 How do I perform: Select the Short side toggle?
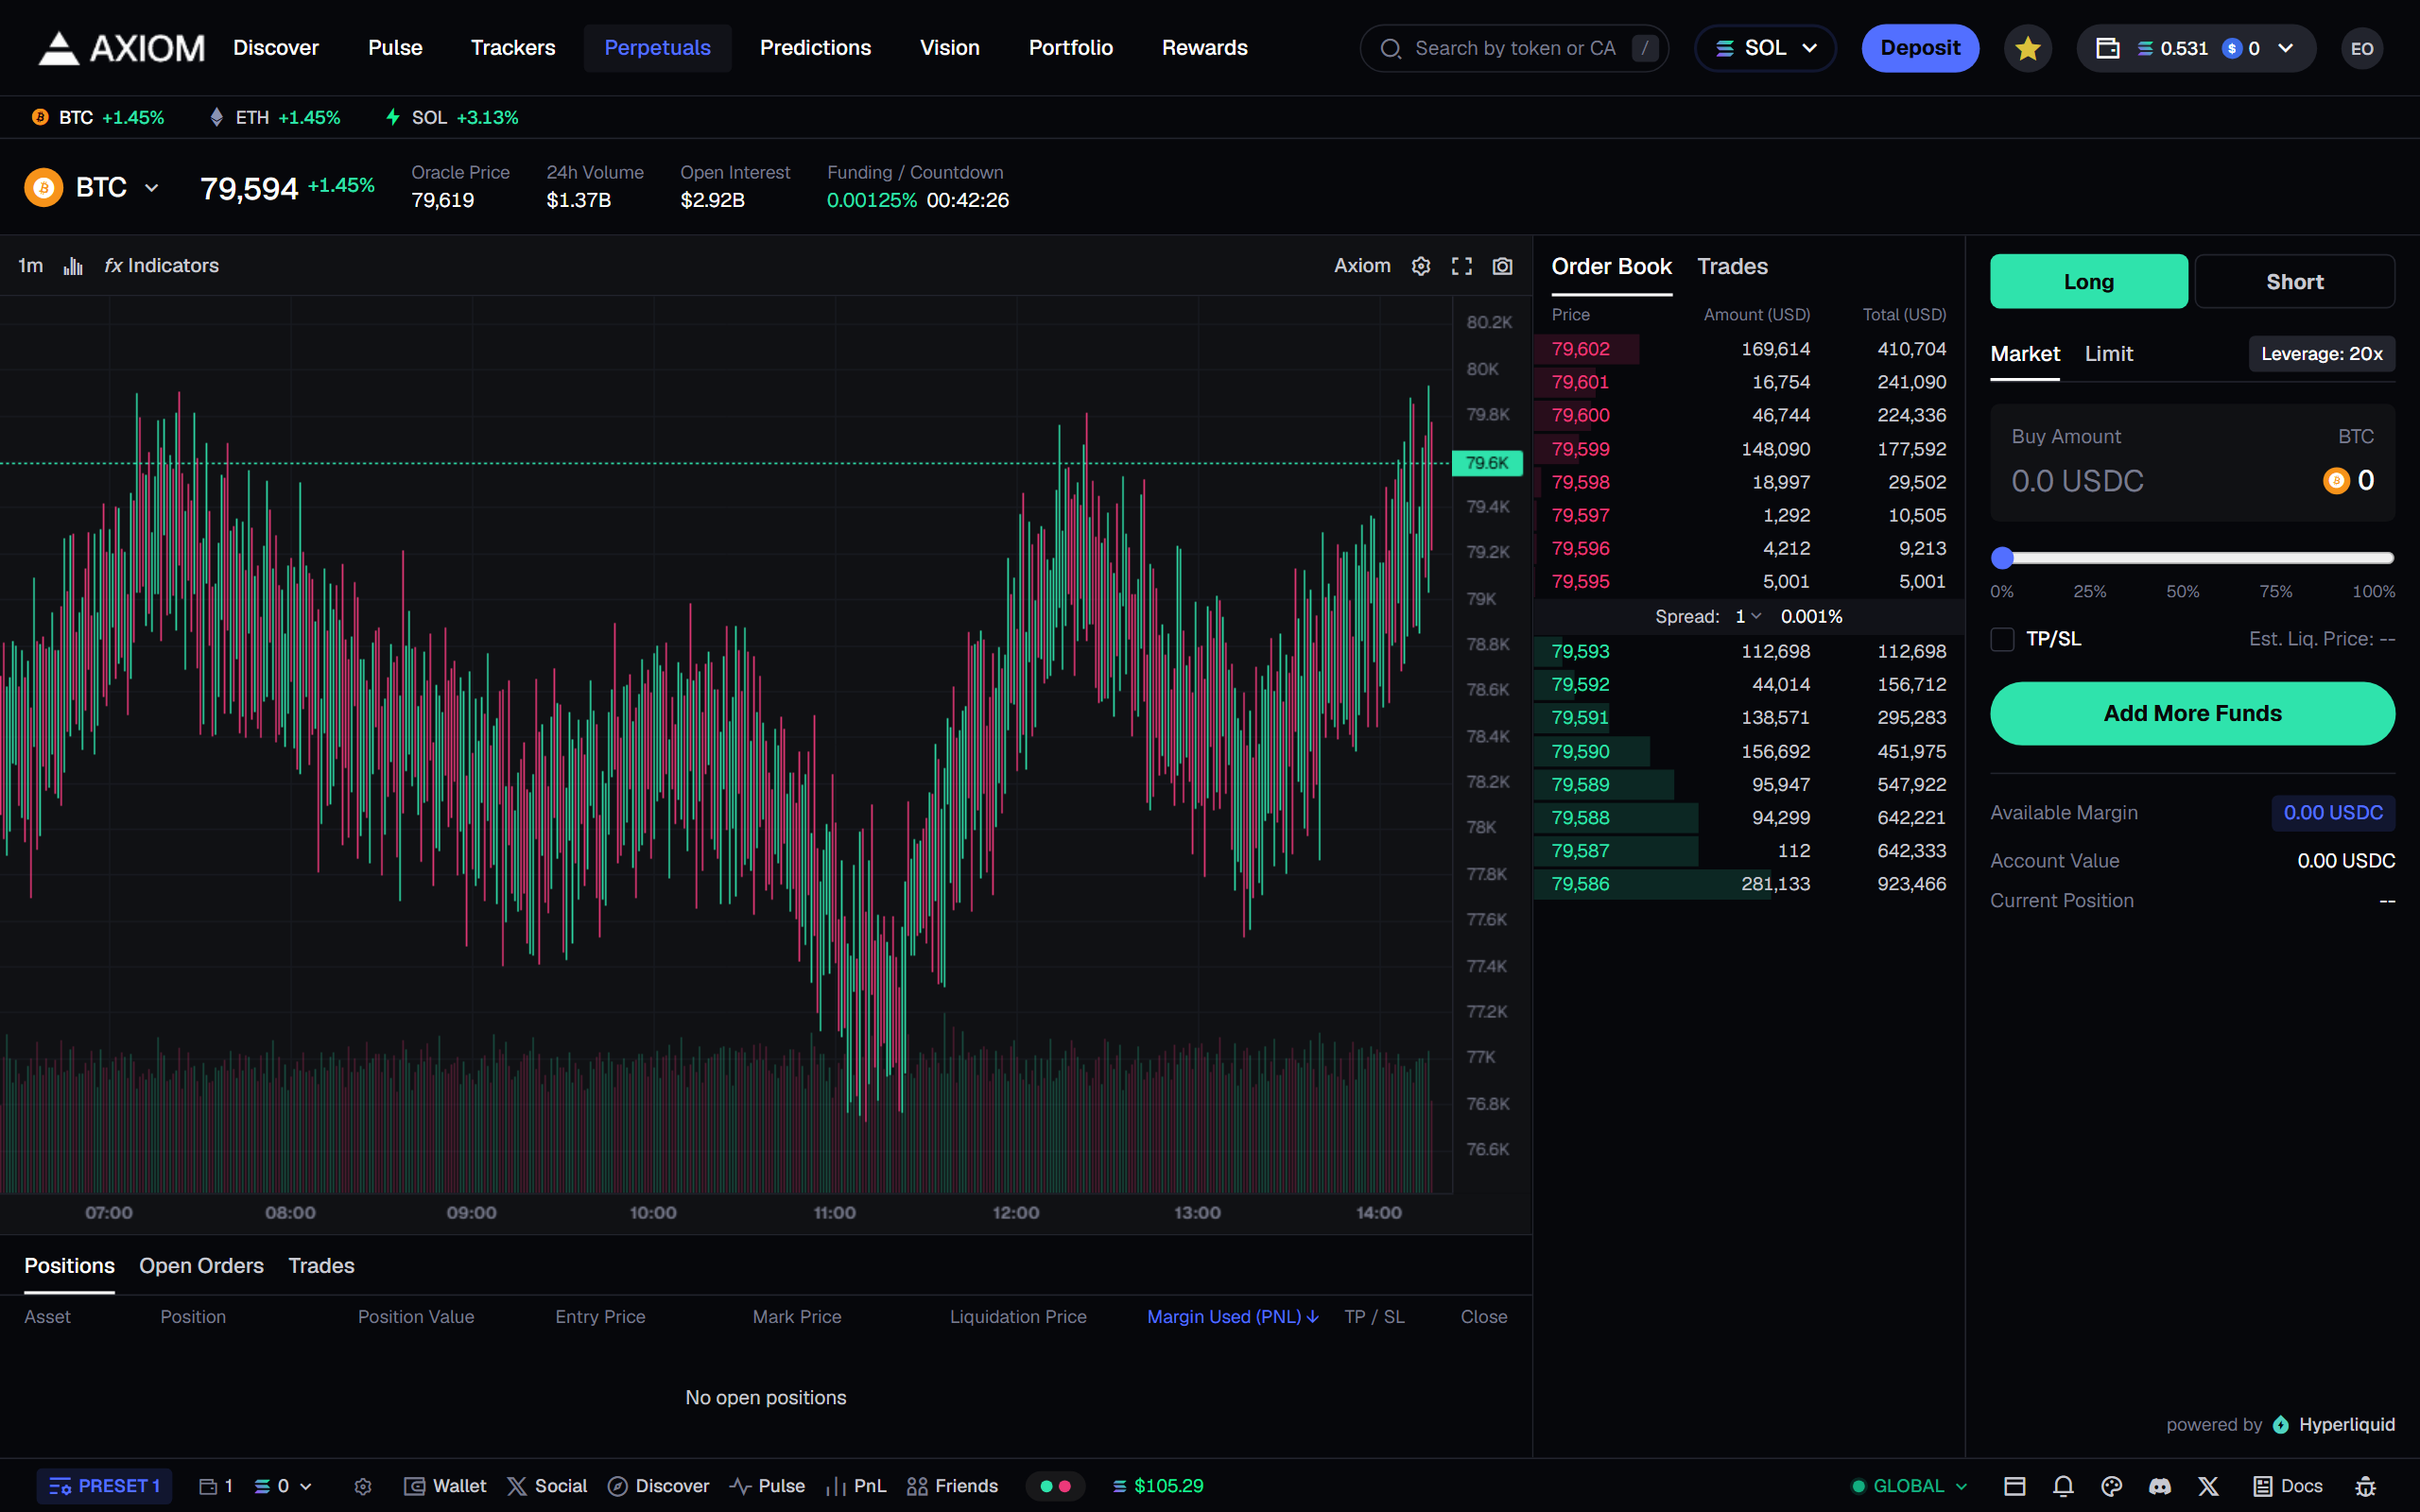(x=2295, y=282)
